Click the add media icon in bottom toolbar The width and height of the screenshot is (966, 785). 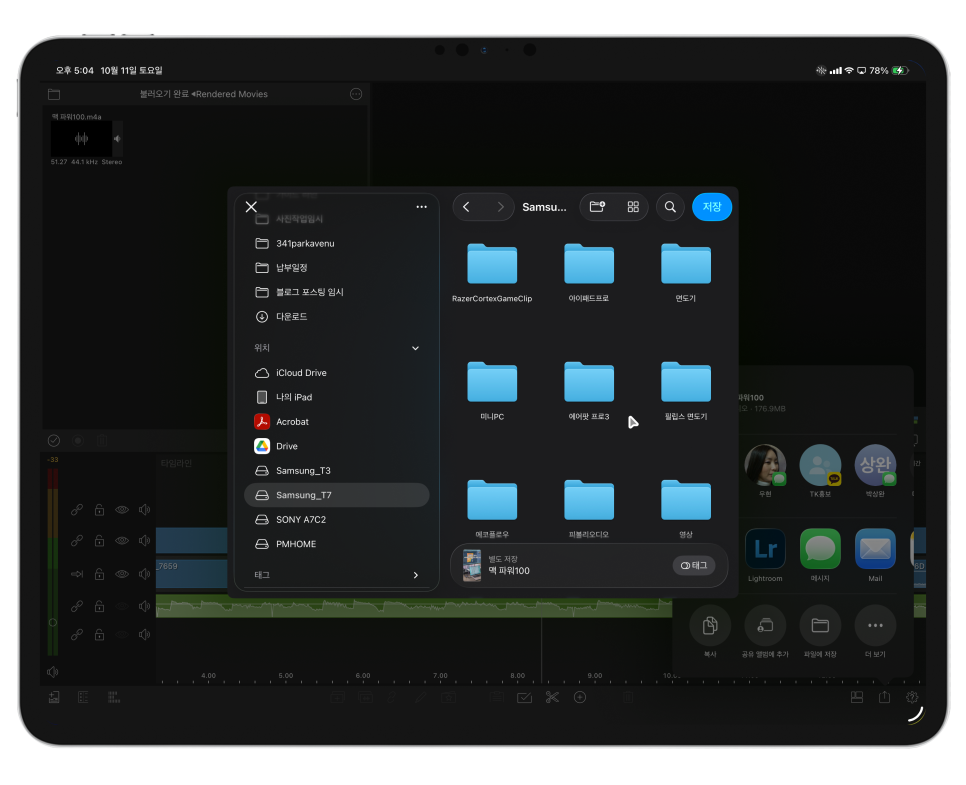coord(54,698)
